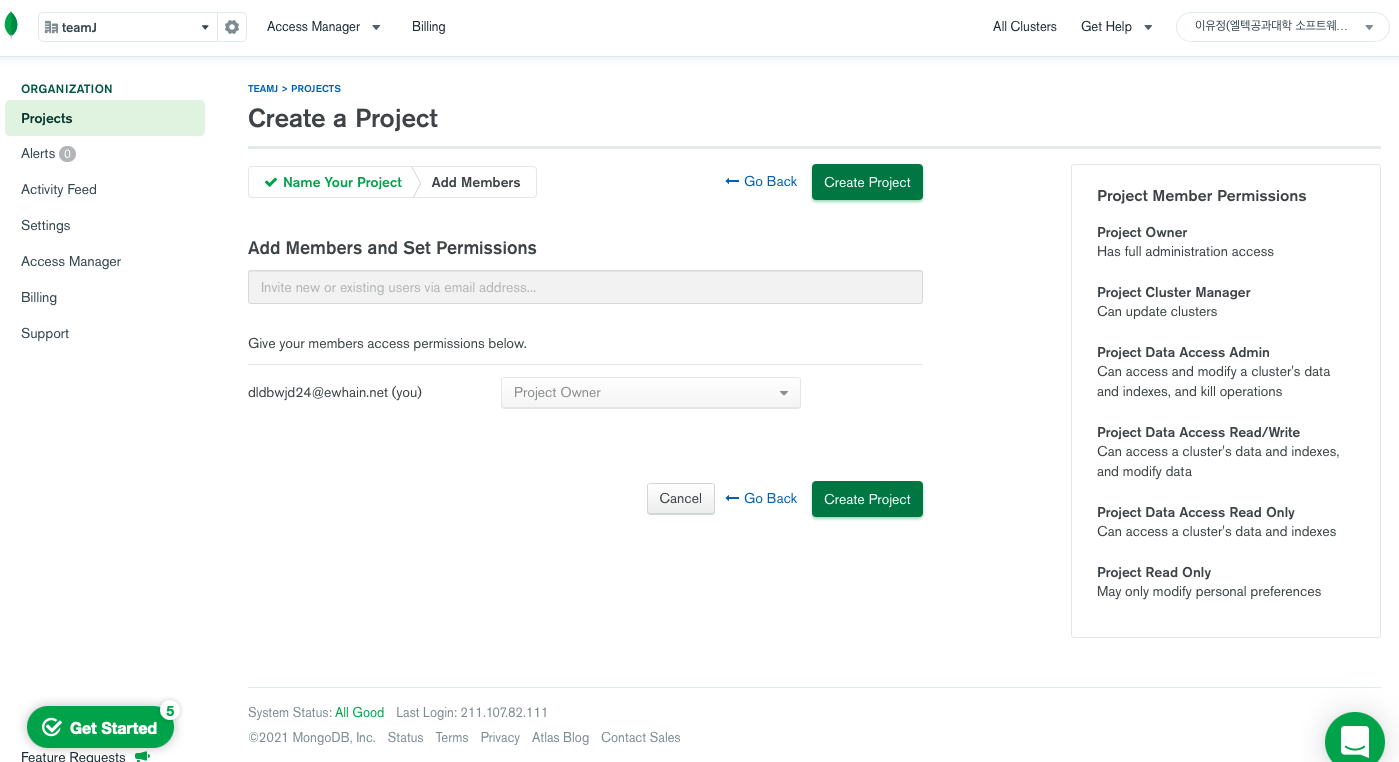The height and width of the screenshot is (762, 1399).
Task: Click the Project Data Access Admin heading
Action: tap(1183, 352)
